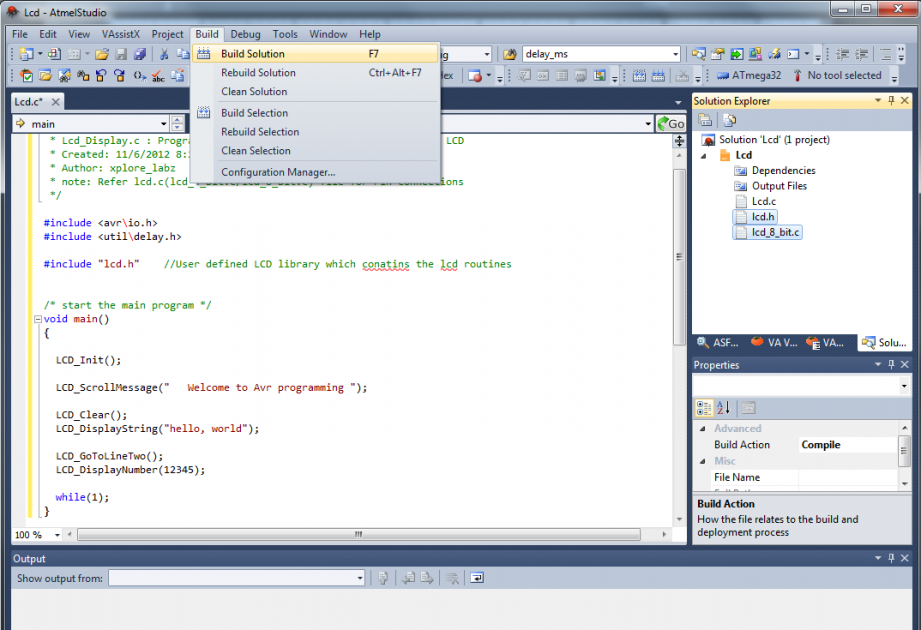Pin the Solution Explorer panel
The height and width of the screenshot is (630, 921).
point(891,101)
